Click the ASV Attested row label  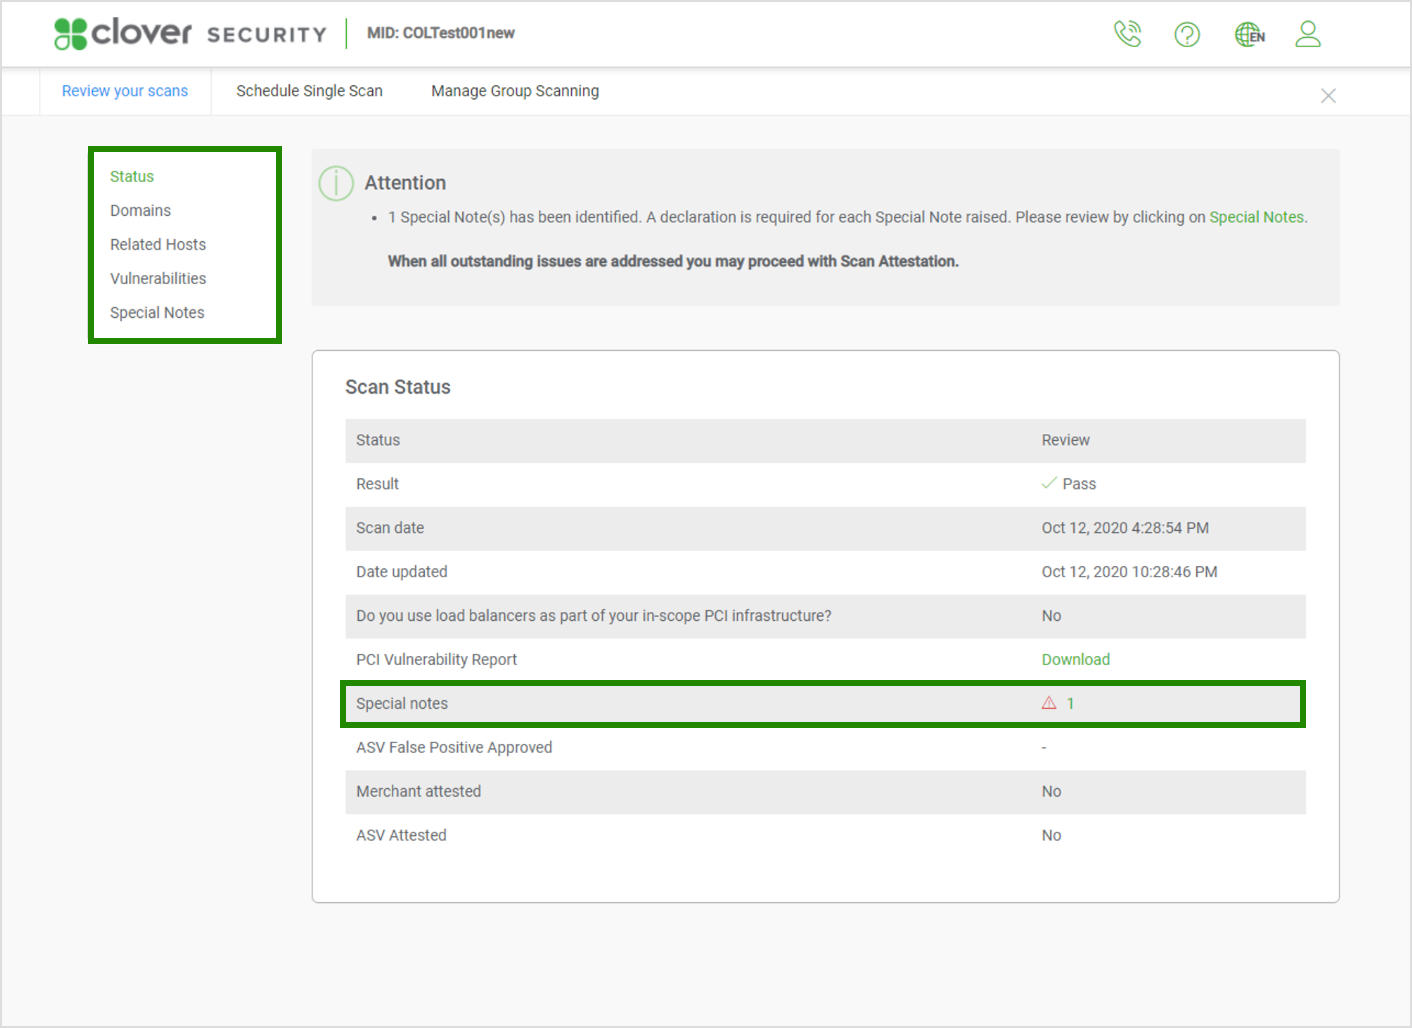[x=401, y=835]
